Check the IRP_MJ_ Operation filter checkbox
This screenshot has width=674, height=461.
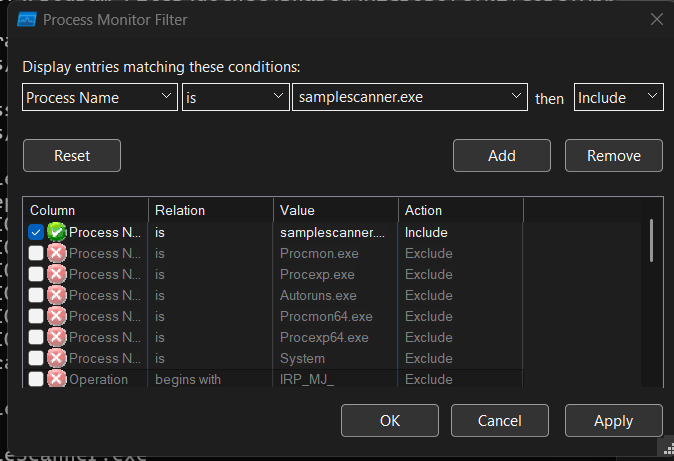click(x=36, y=379)
